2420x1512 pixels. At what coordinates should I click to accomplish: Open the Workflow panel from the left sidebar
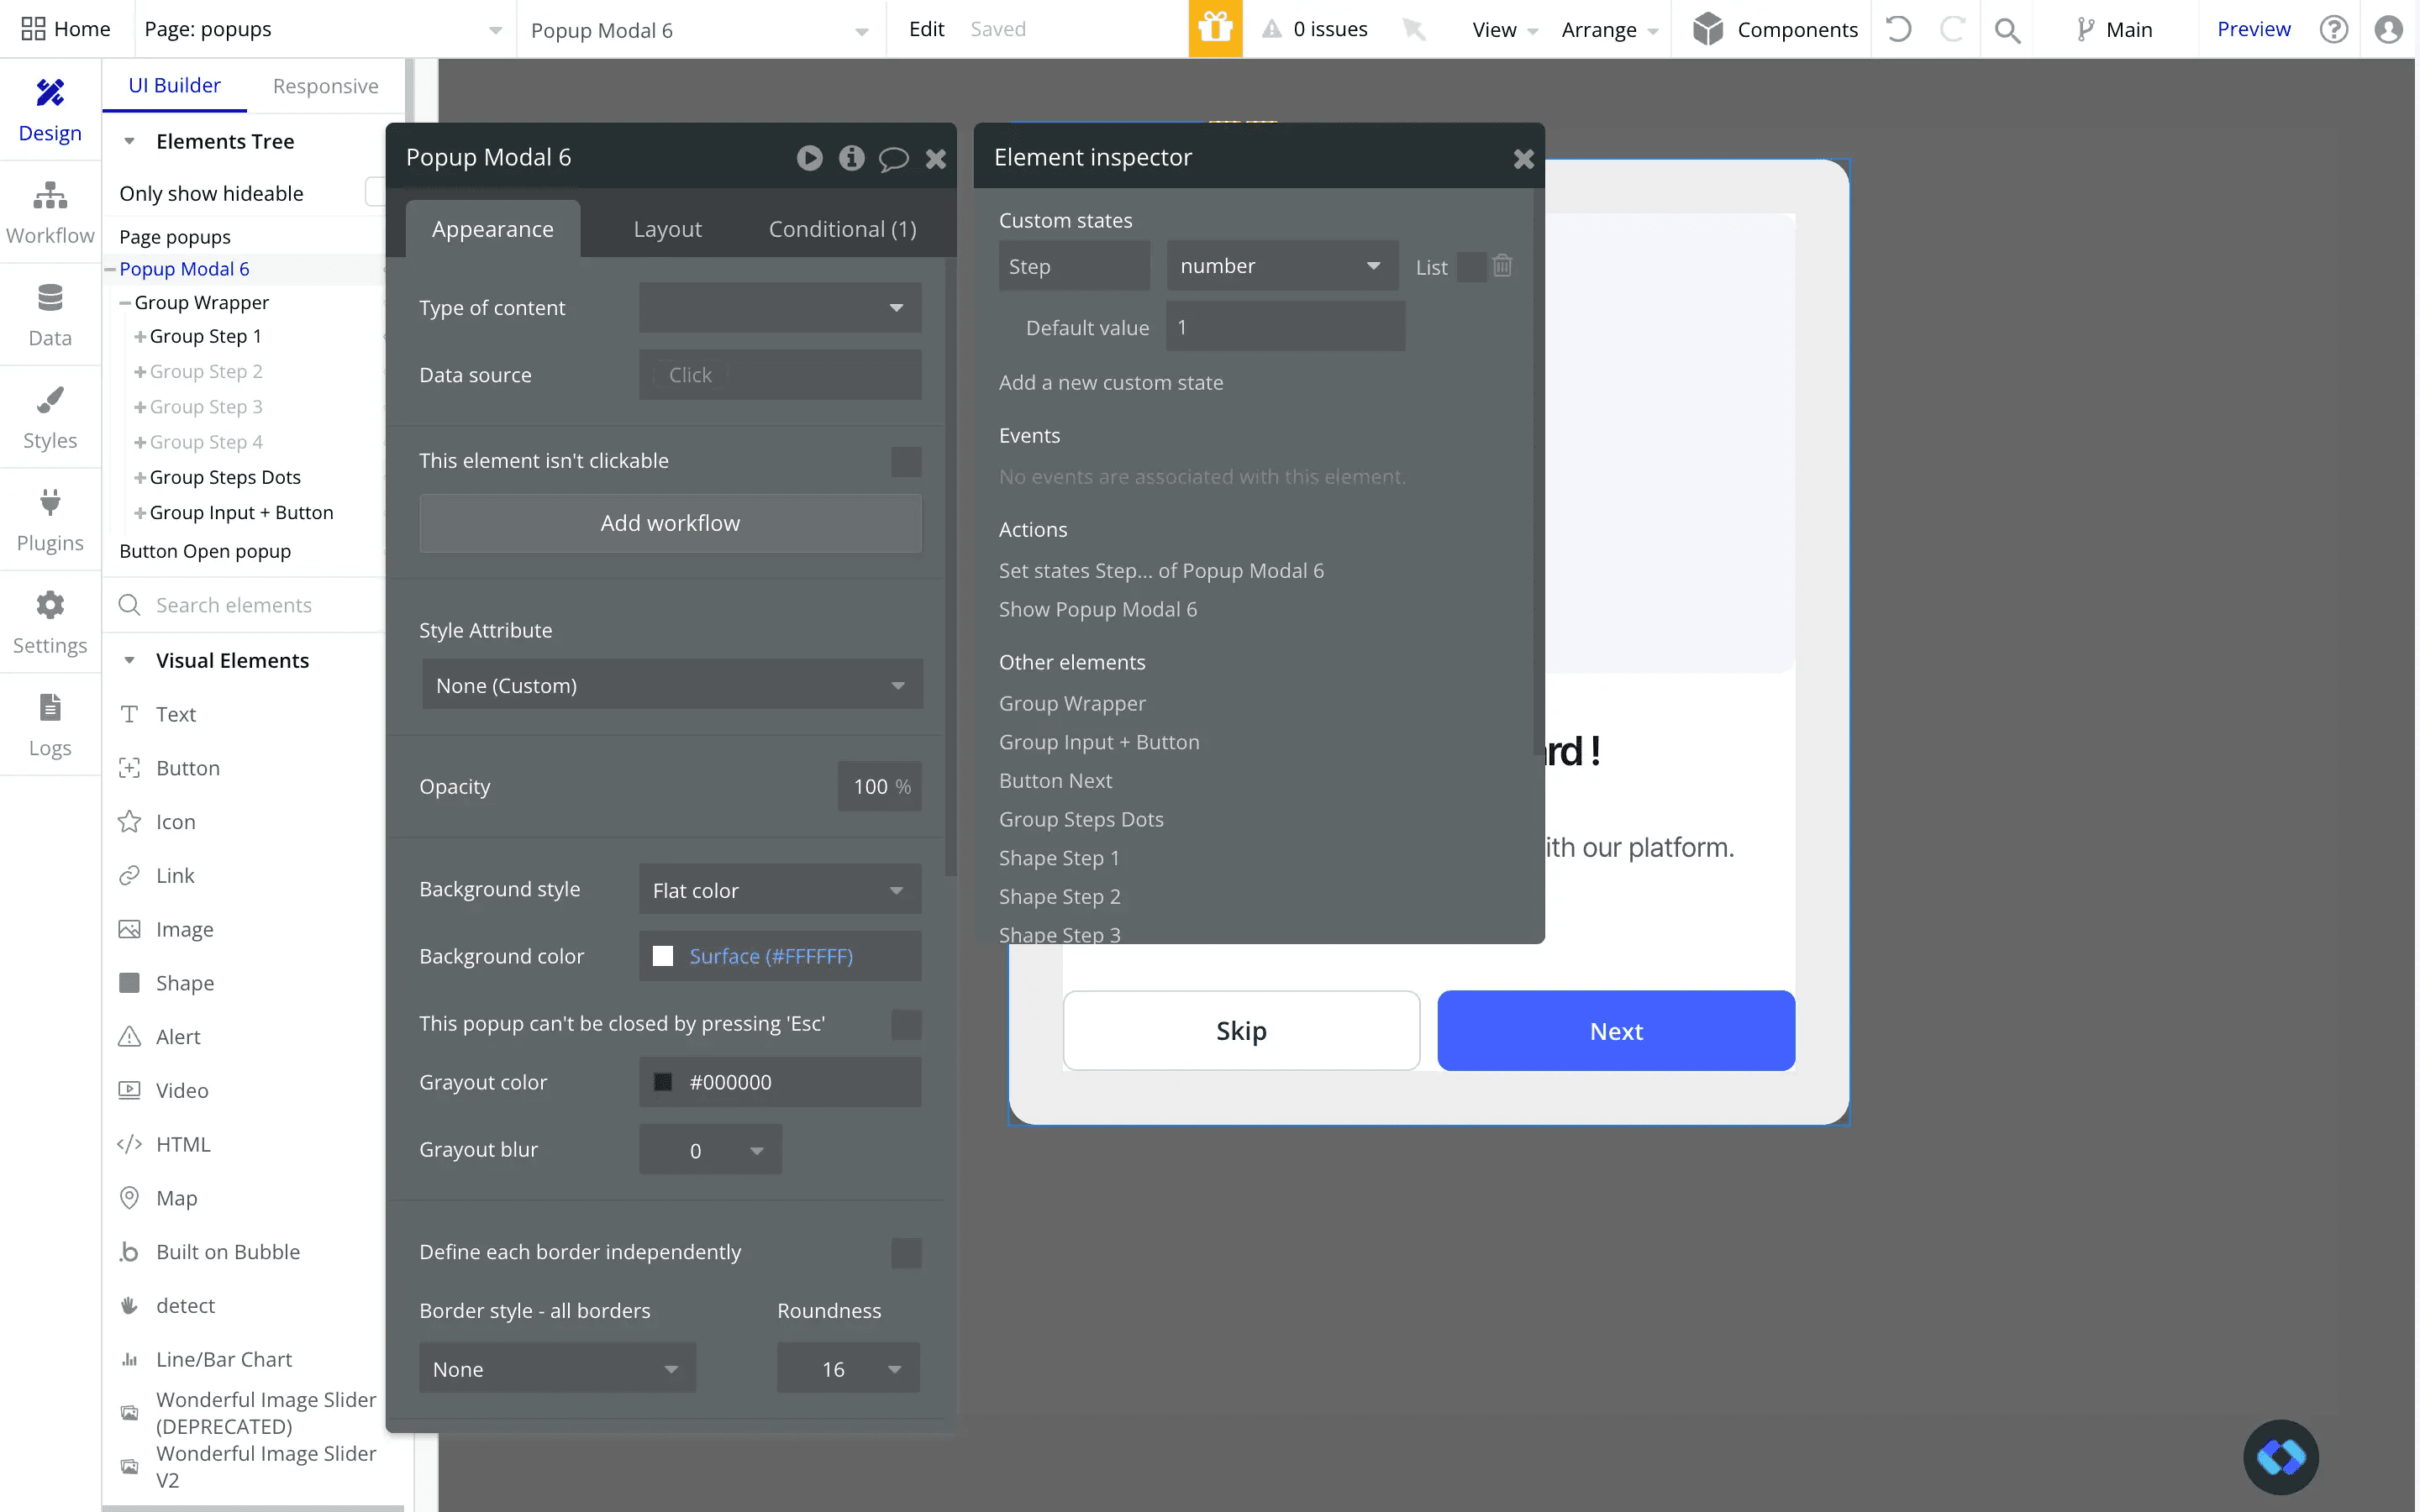pos(50,210)
